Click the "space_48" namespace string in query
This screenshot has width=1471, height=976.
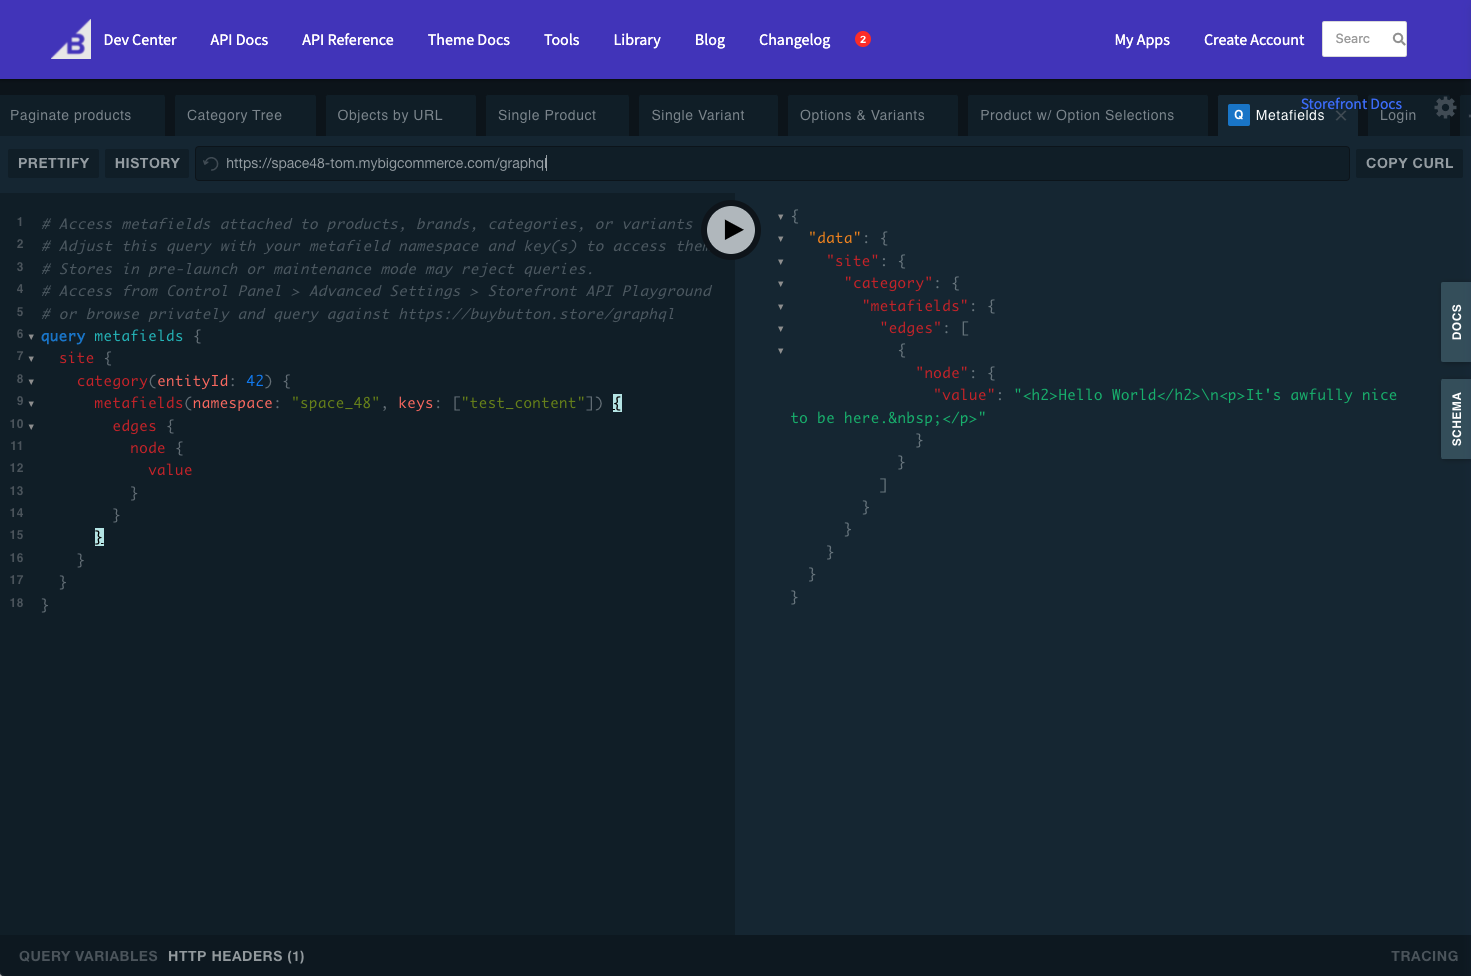(335, 403)
